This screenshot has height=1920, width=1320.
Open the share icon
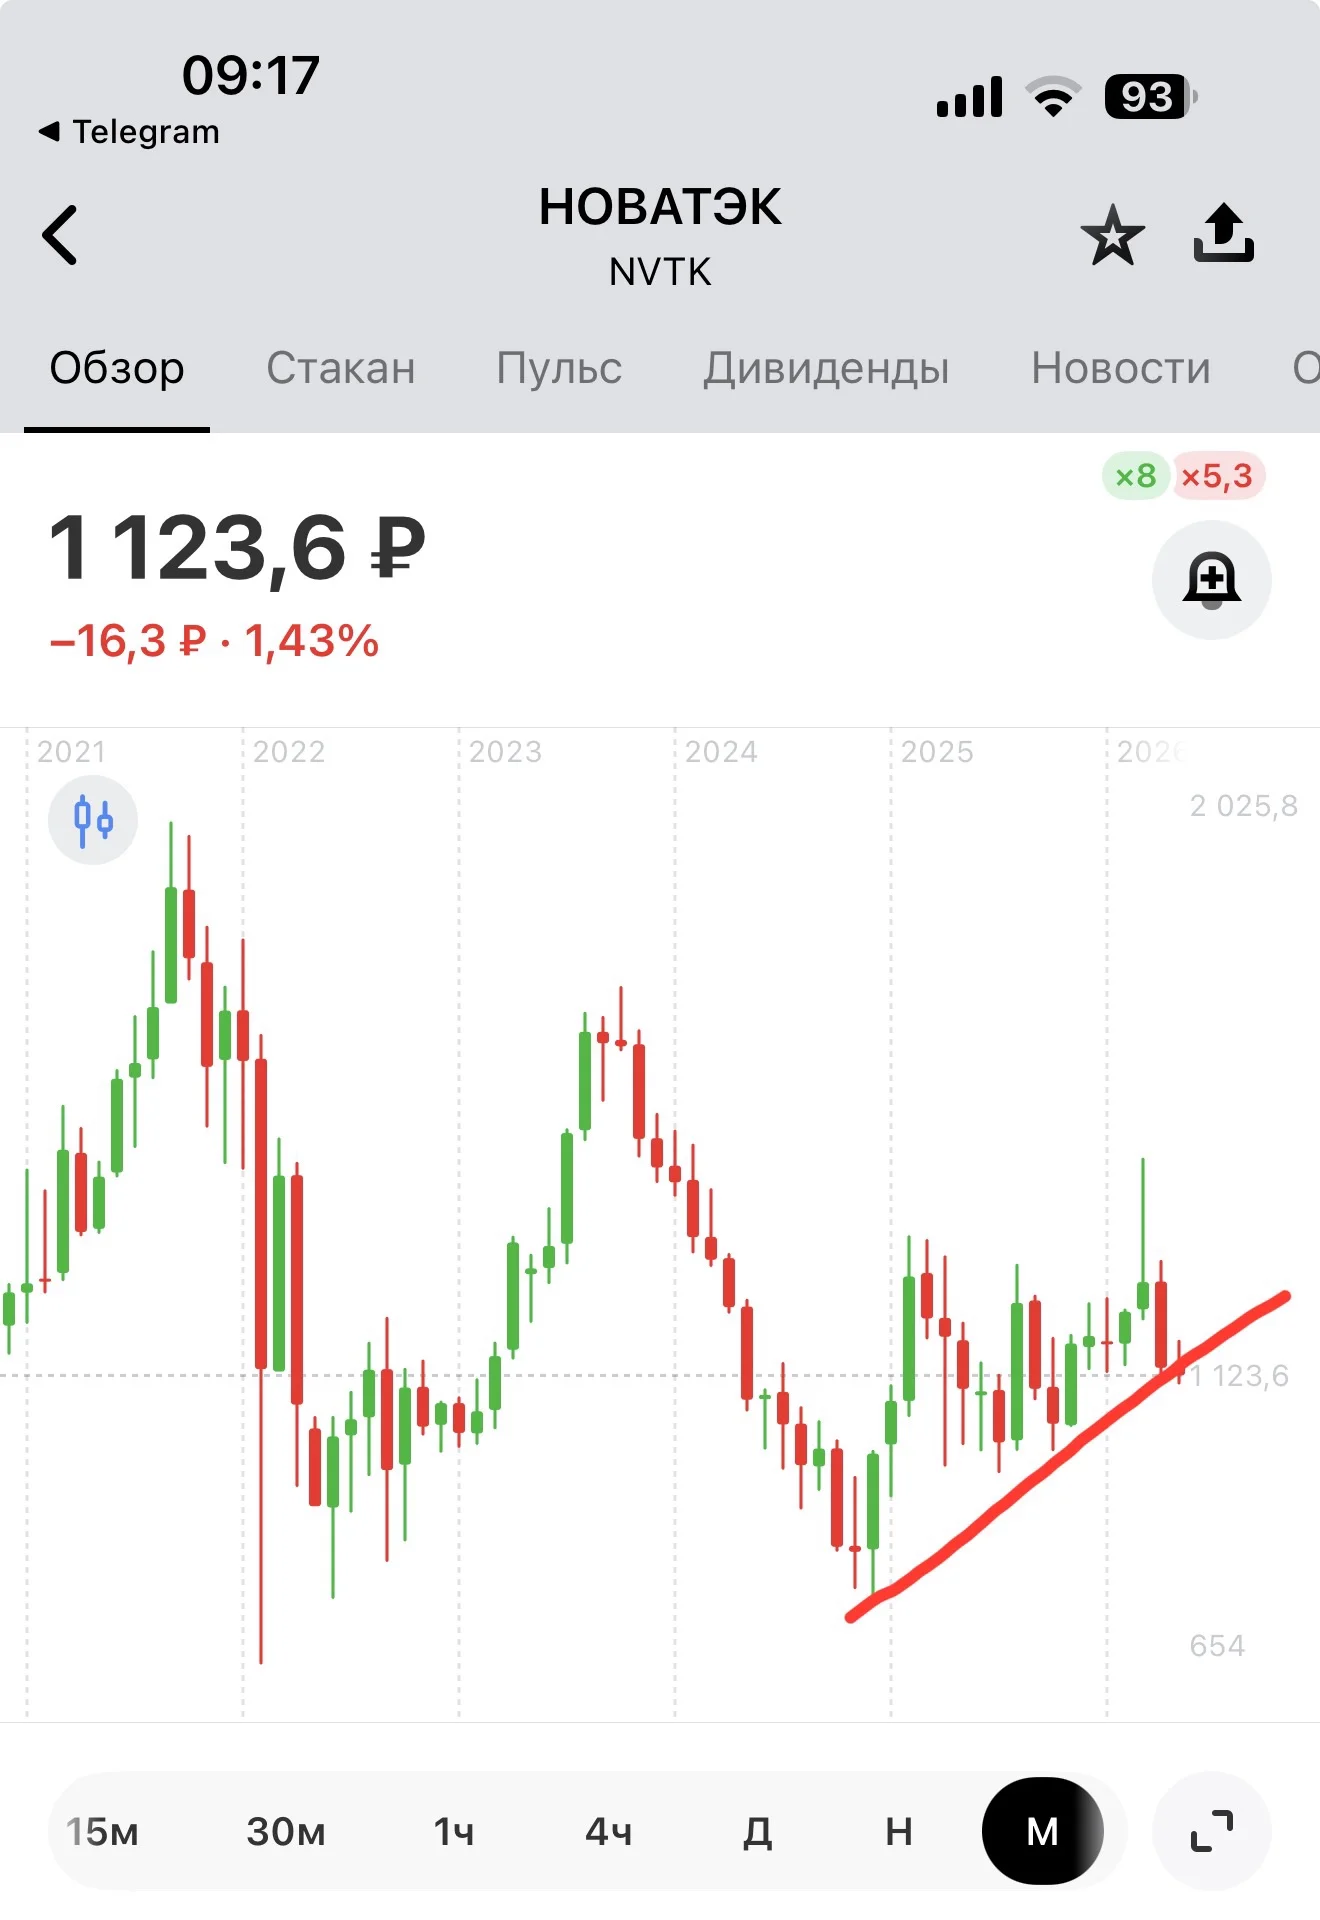pyautogui.click(x=1224, y=233)
